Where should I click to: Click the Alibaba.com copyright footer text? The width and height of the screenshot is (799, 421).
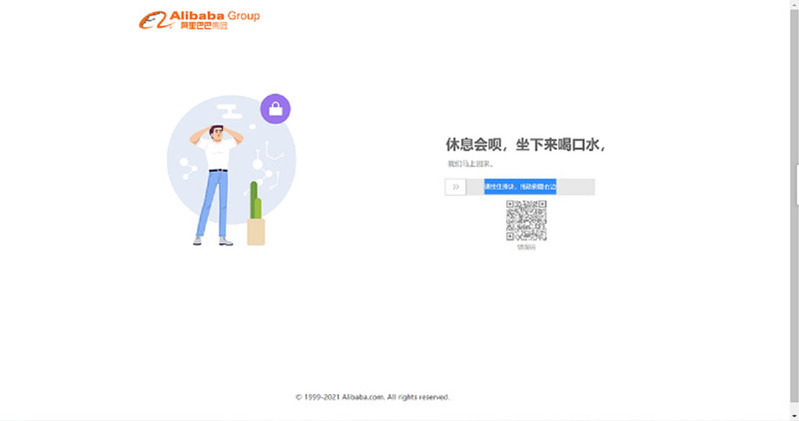(x=372, y=397)
